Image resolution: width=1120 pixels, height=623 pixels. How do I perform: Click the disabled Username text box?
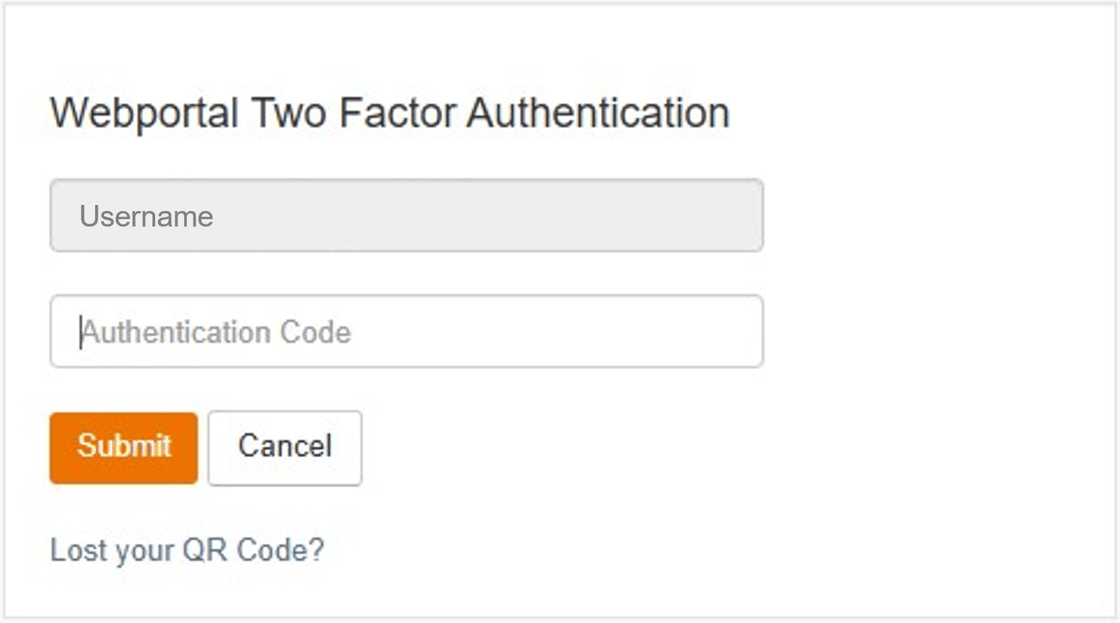coord(406,216)
